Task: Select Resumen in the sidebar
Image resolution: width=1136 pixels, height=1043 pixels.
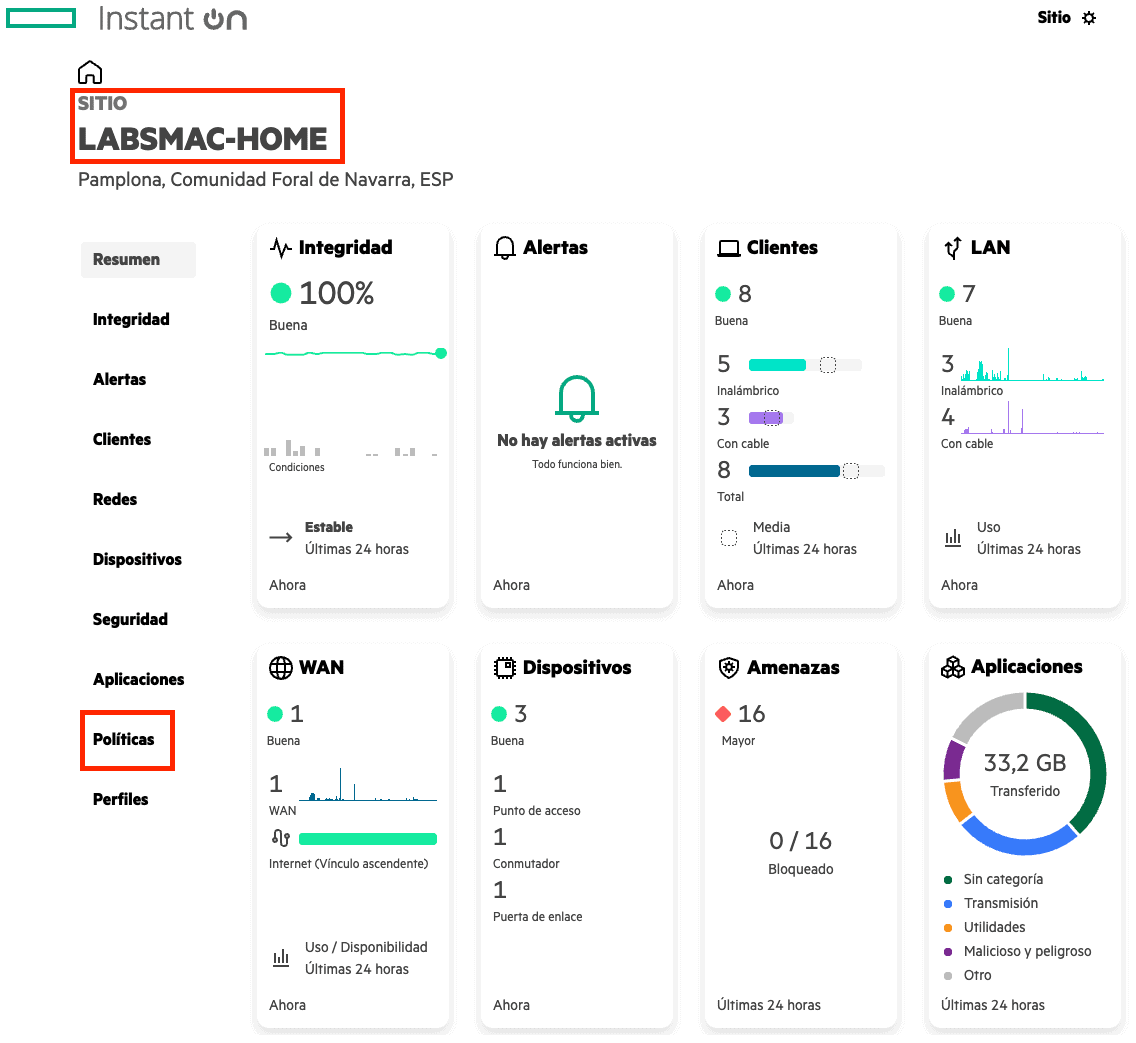Action: pyautogui.click(x=126, y=259)
